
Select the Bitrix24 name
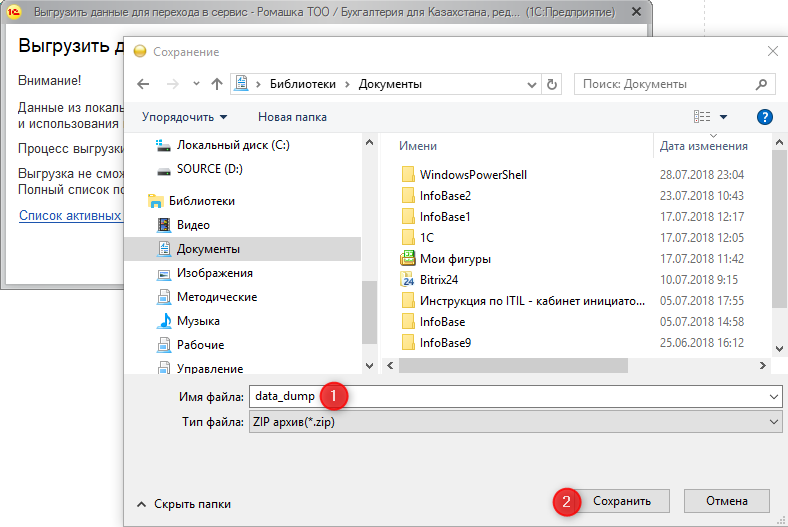tap(439, 280)
